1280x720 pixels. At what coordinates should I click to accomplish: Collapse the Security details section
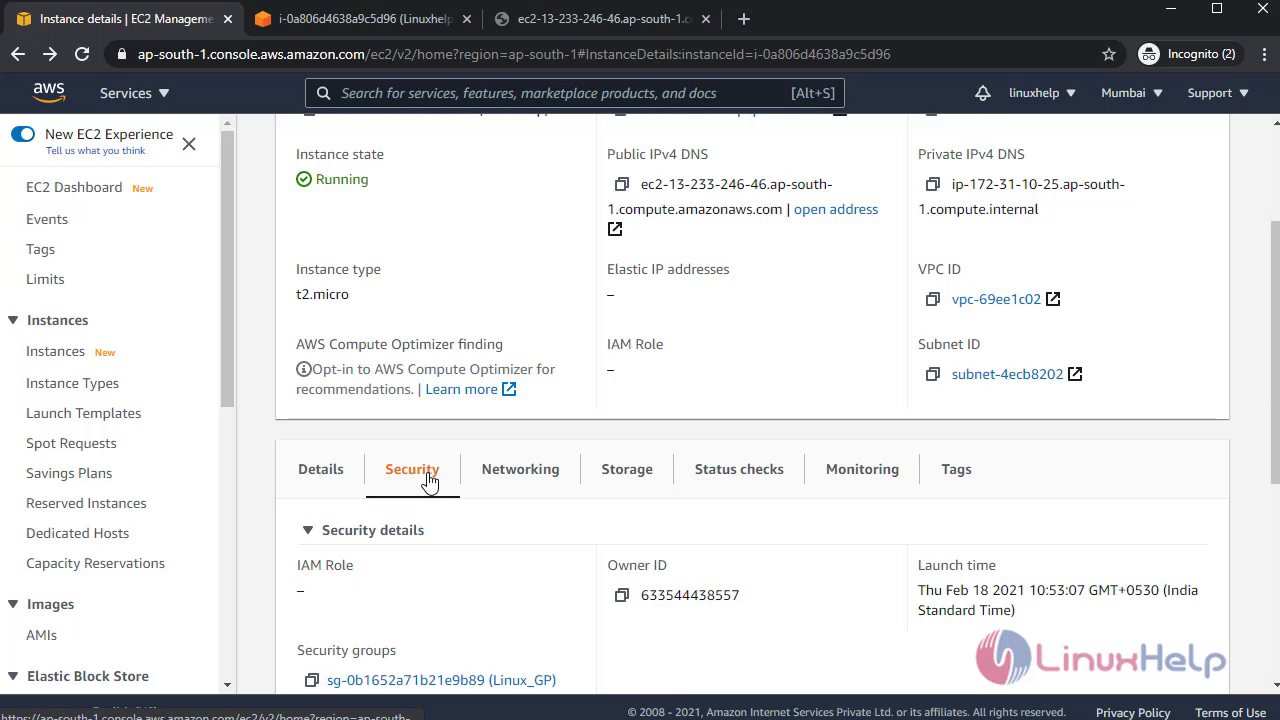[x=307, y=530]
